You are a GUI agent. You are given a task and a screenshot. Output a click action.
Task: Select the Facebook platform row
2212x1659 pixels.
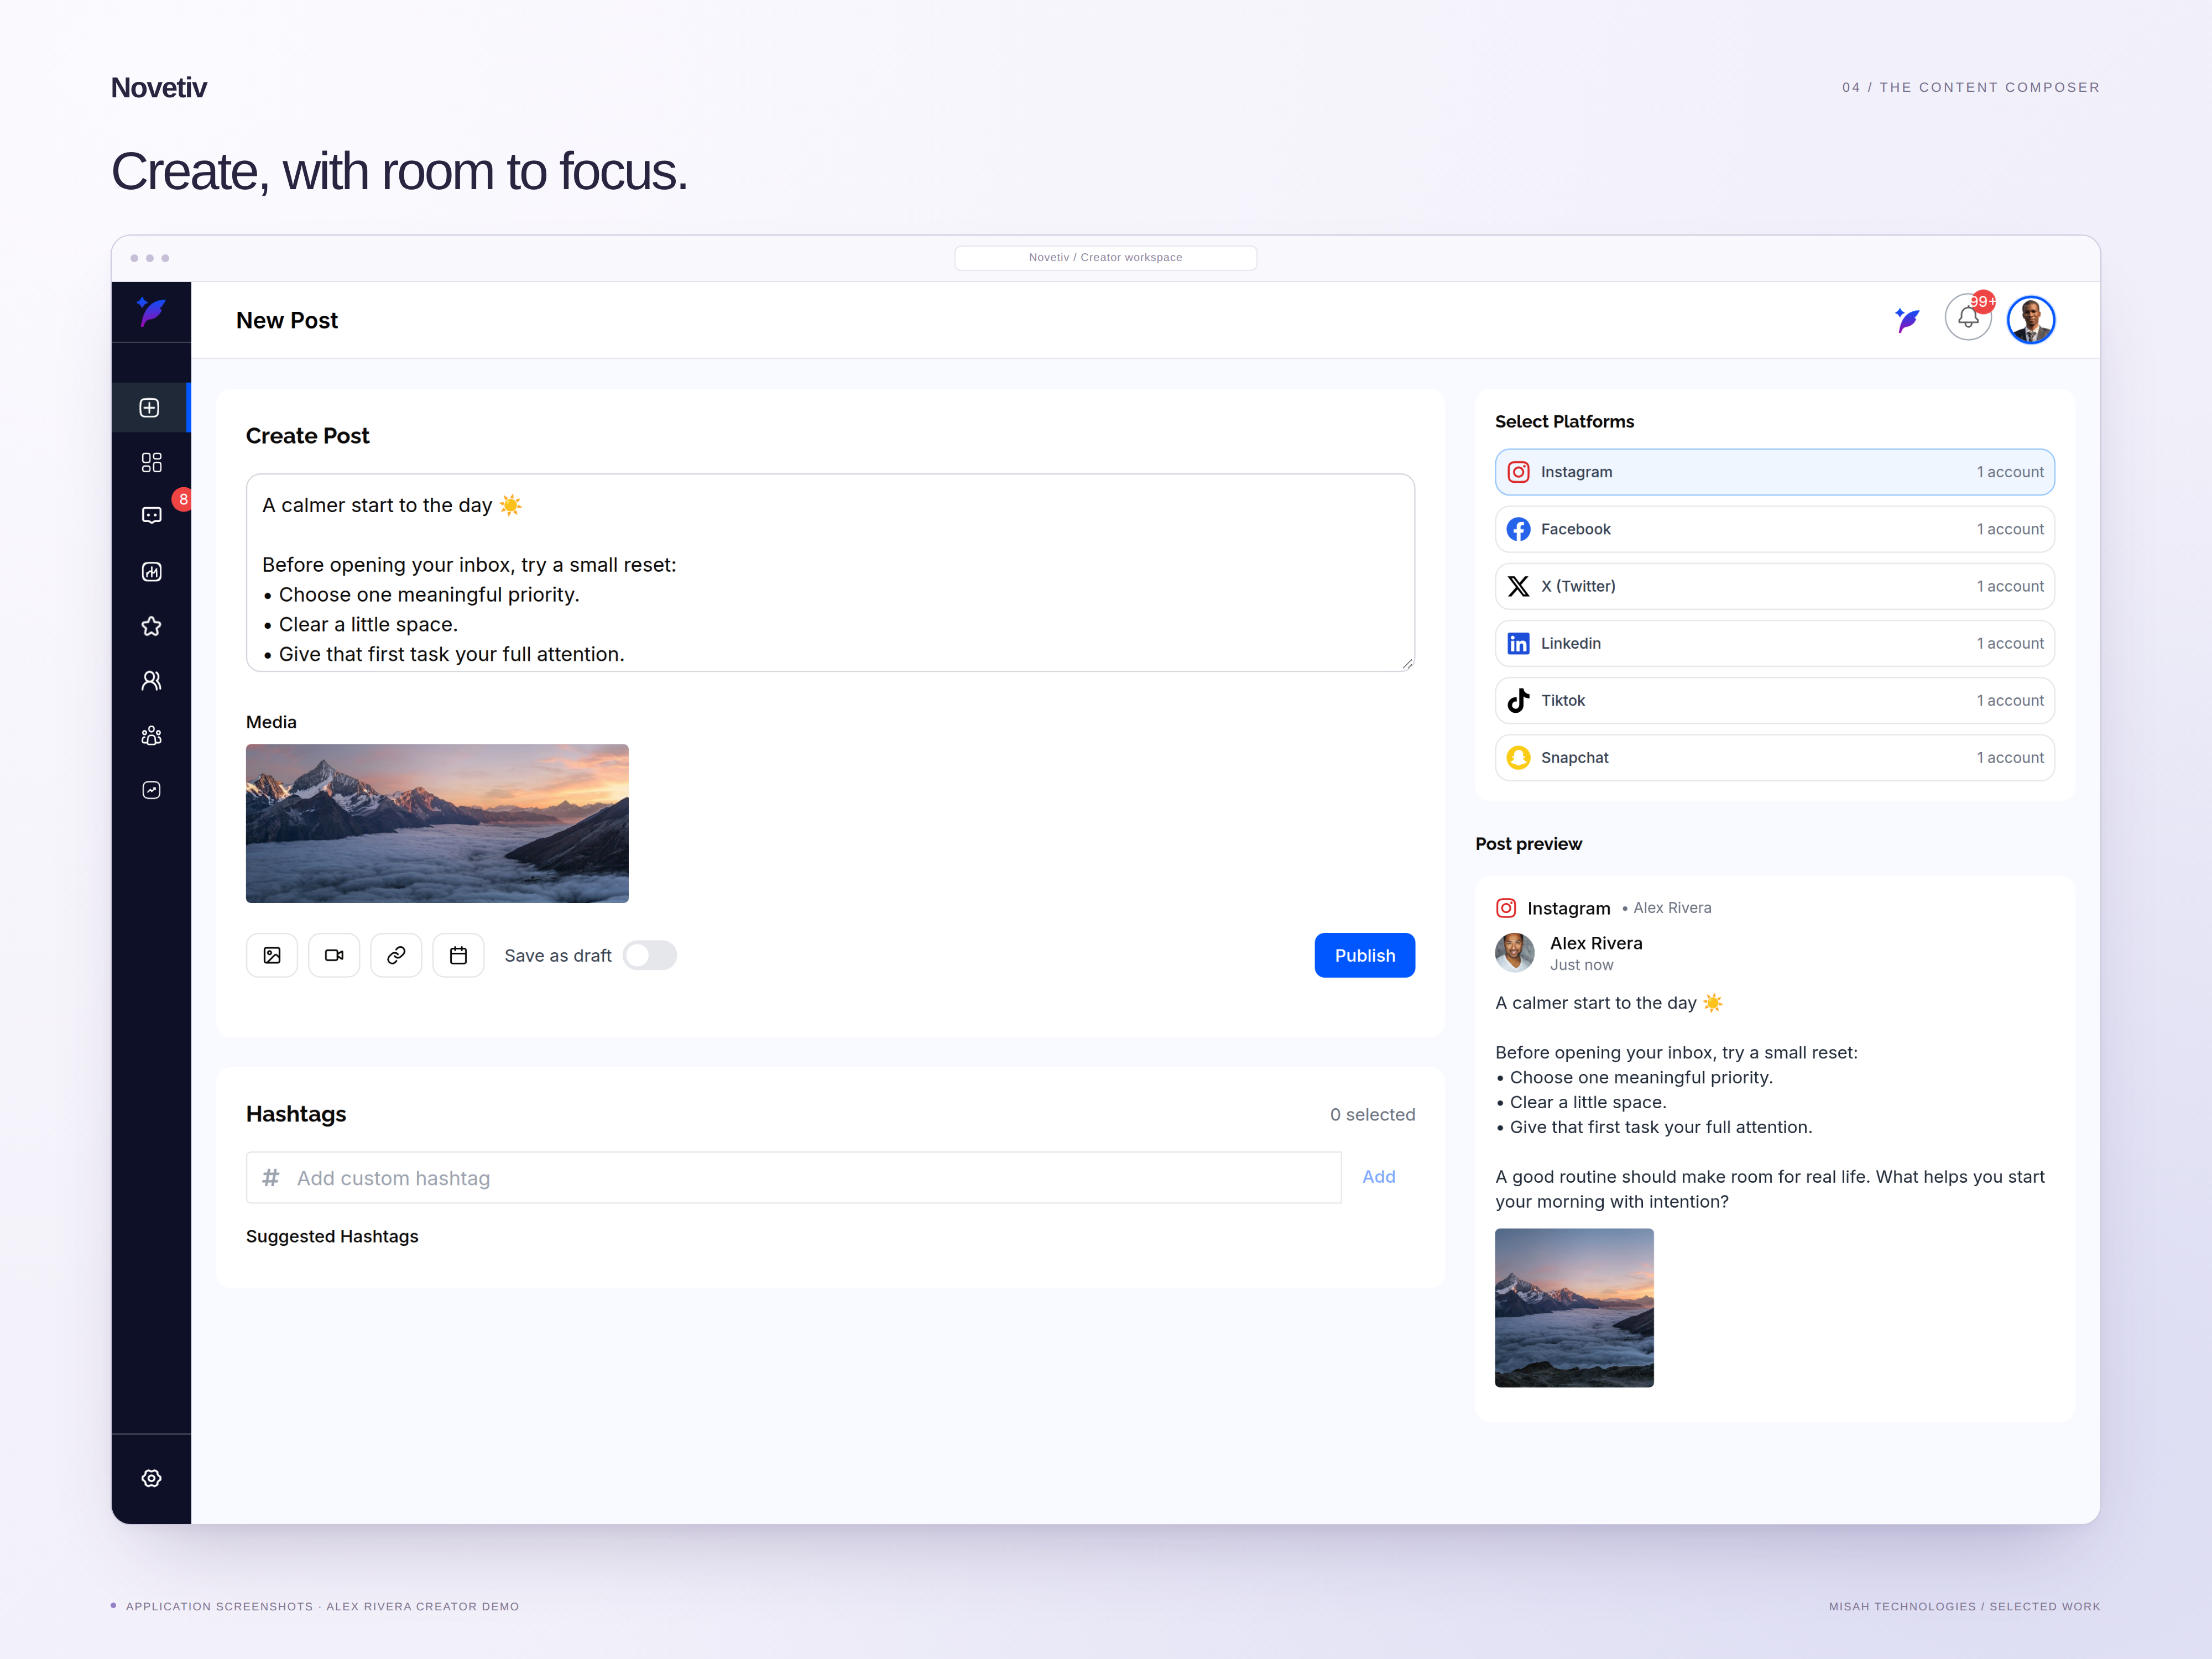click(1774, 529)
